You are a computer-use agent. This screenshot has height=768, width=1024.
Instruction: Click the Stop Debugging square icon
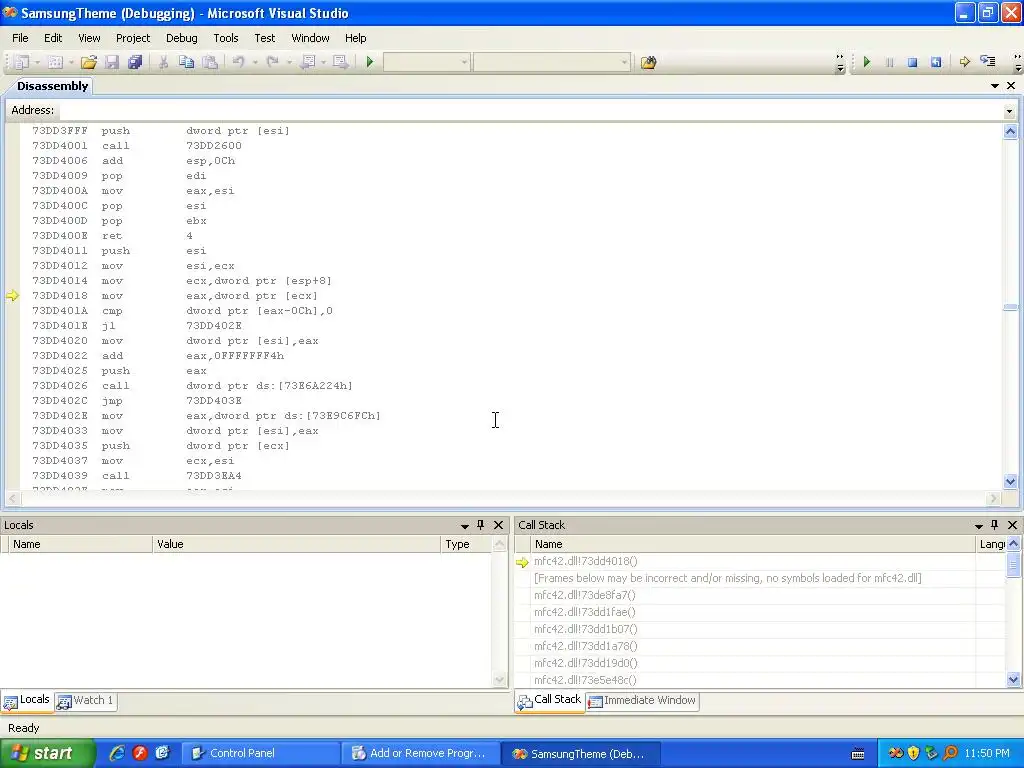pyautogui.click(x=912, y=62)
